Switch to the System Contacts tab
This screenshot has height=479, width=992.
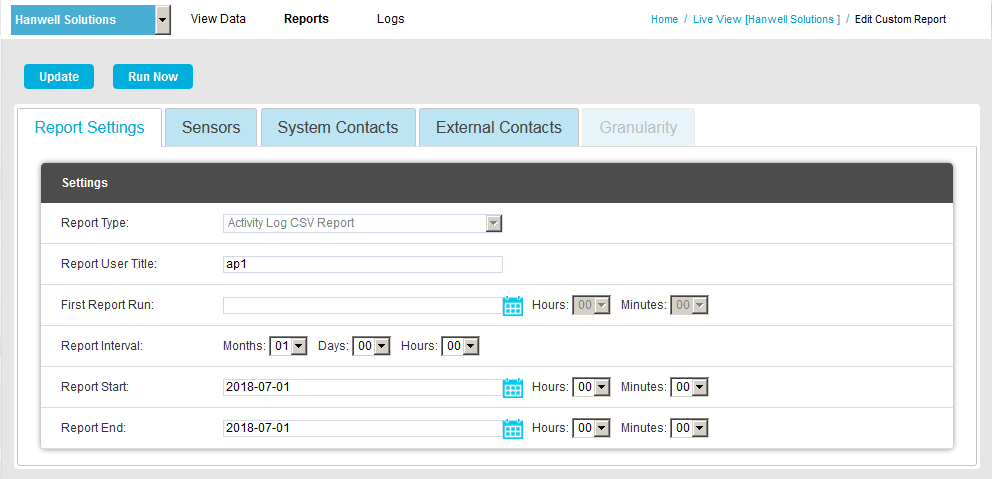click(338, 128)
